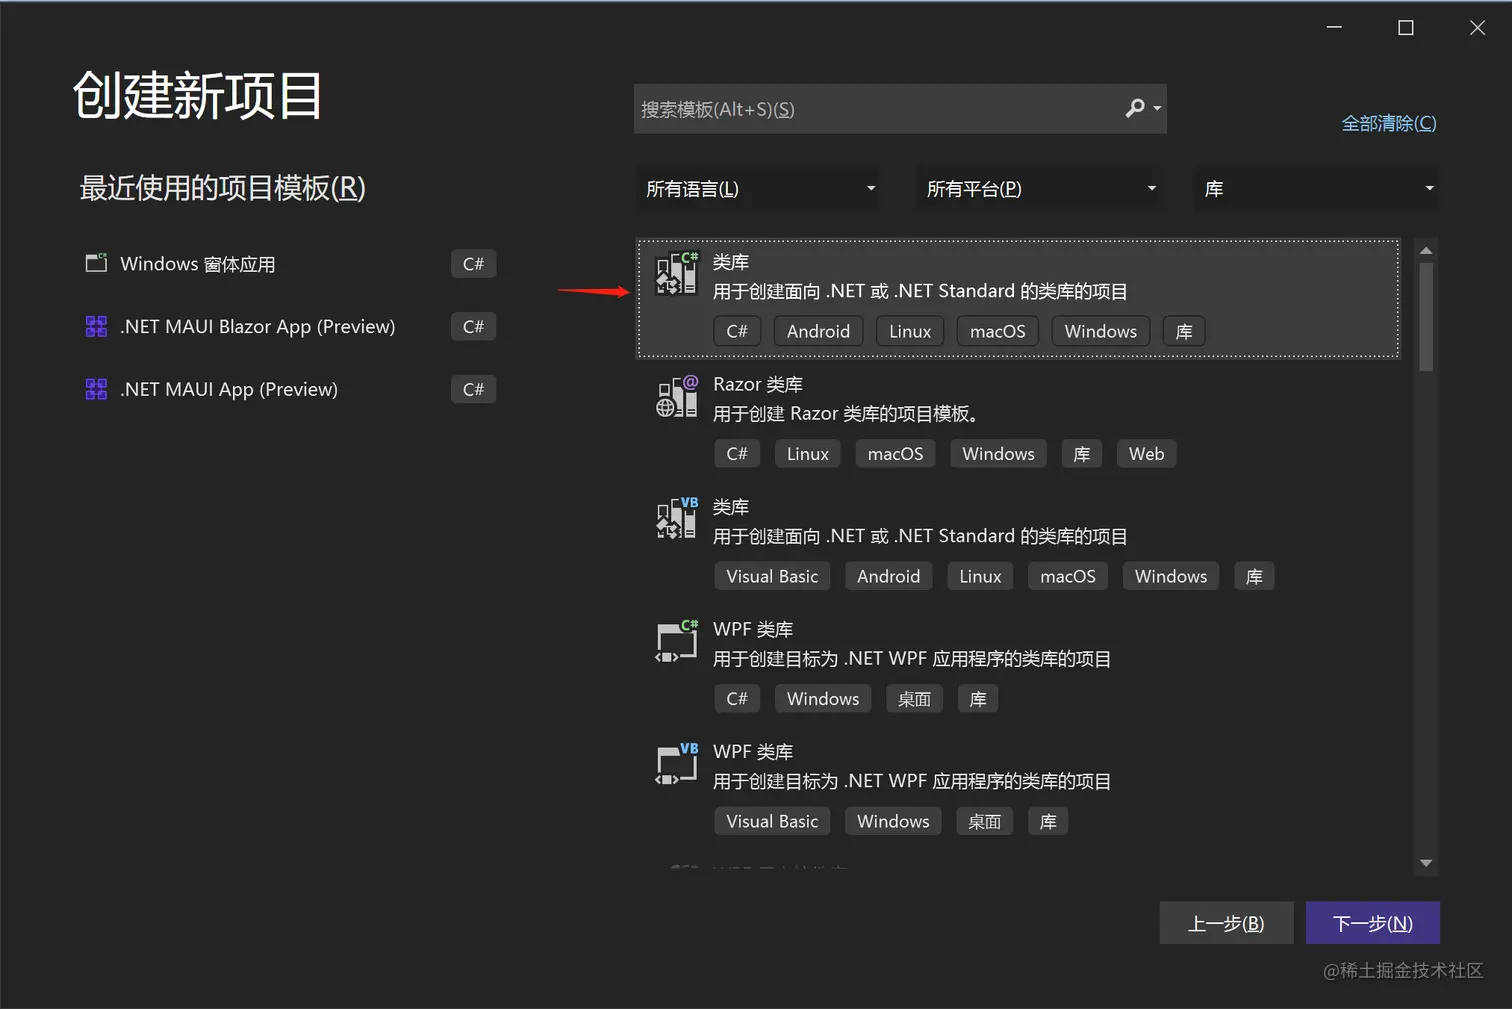Click the 全部清除 clear all link
The width and height of the screenshot is (1512, 1009).
tap(1389, 123)
